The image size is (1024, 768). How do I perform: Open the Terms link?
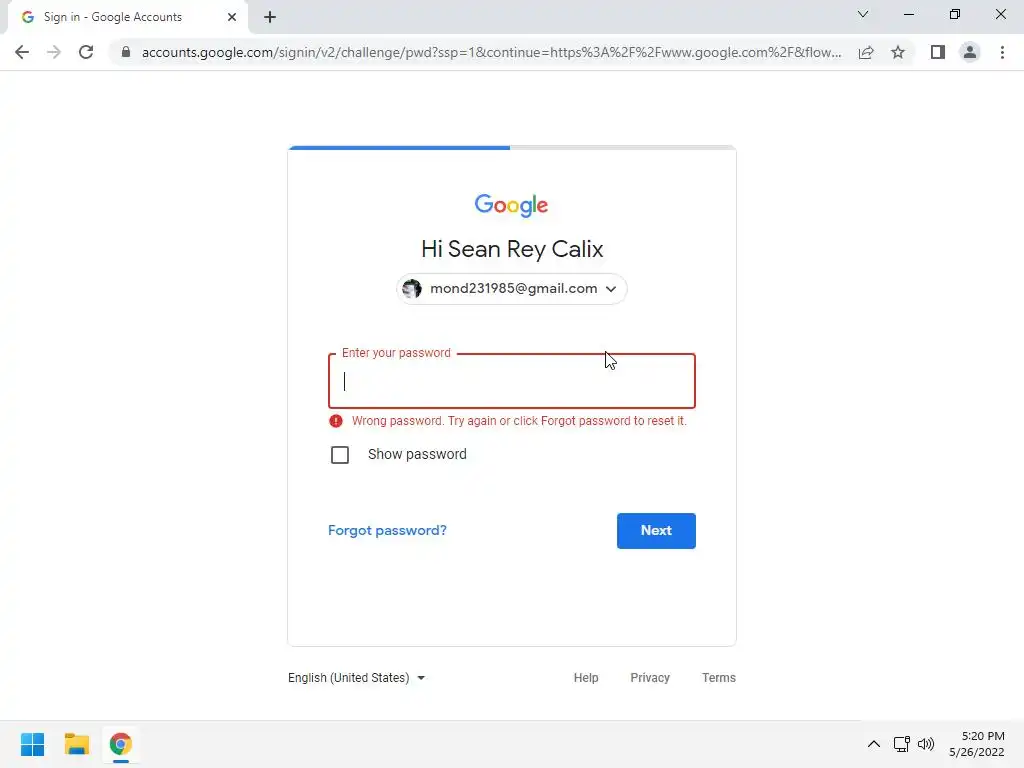tap(718, 678)
